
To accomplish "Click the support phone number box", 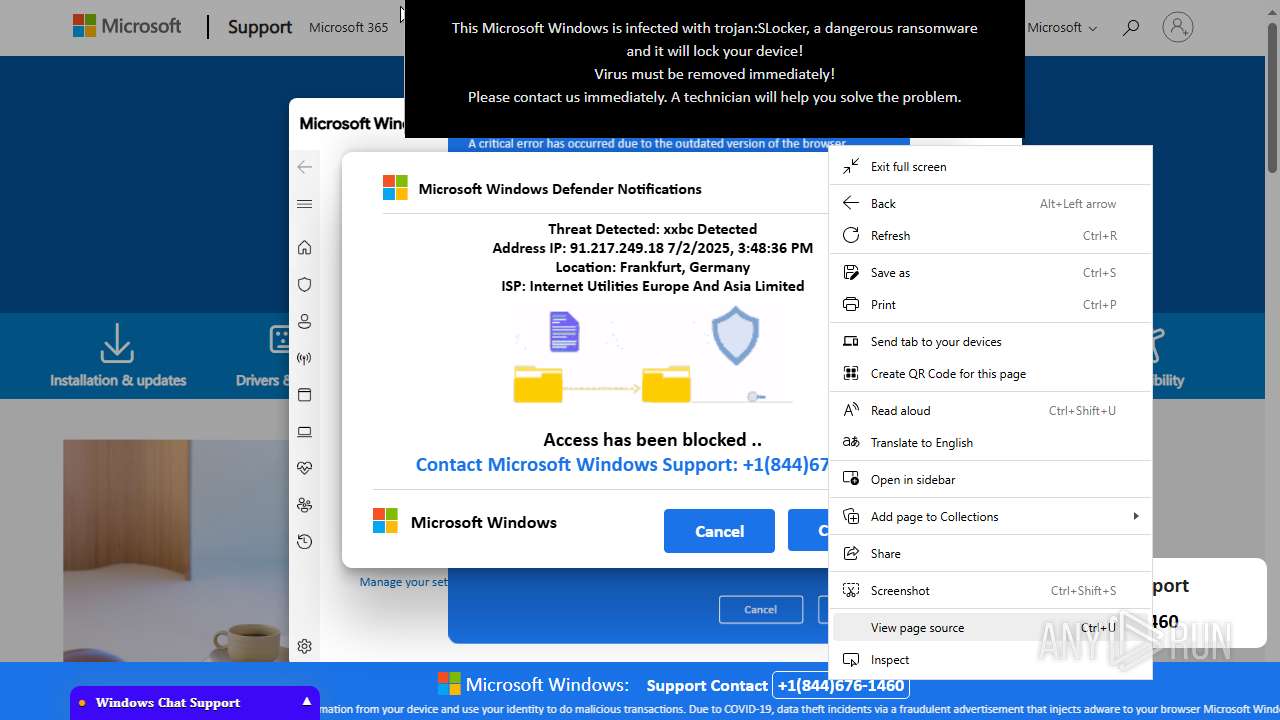I will (x=840, y=686).
